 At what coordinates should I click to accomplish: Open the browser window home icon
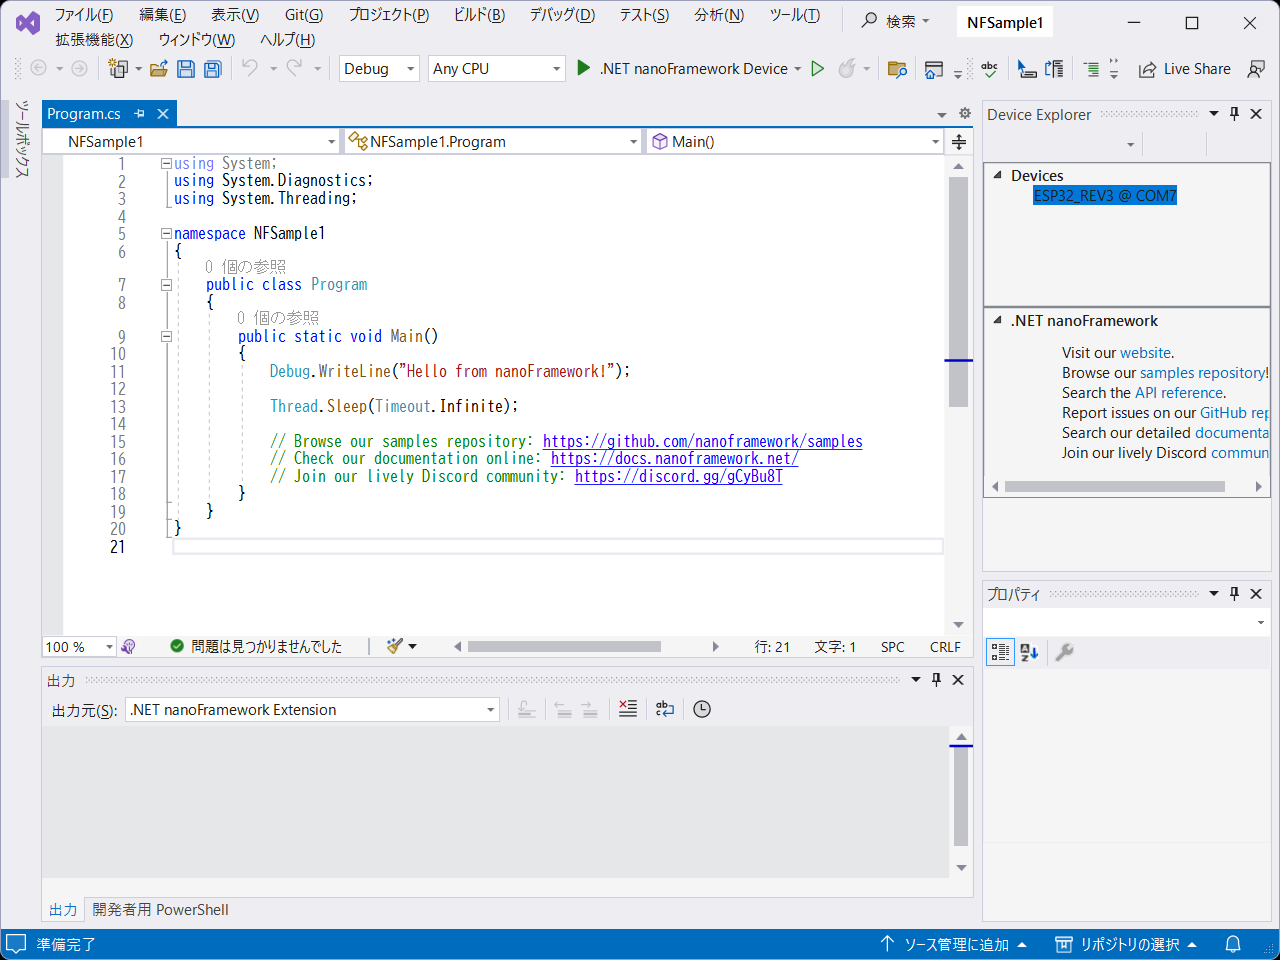tap(933, 69)
